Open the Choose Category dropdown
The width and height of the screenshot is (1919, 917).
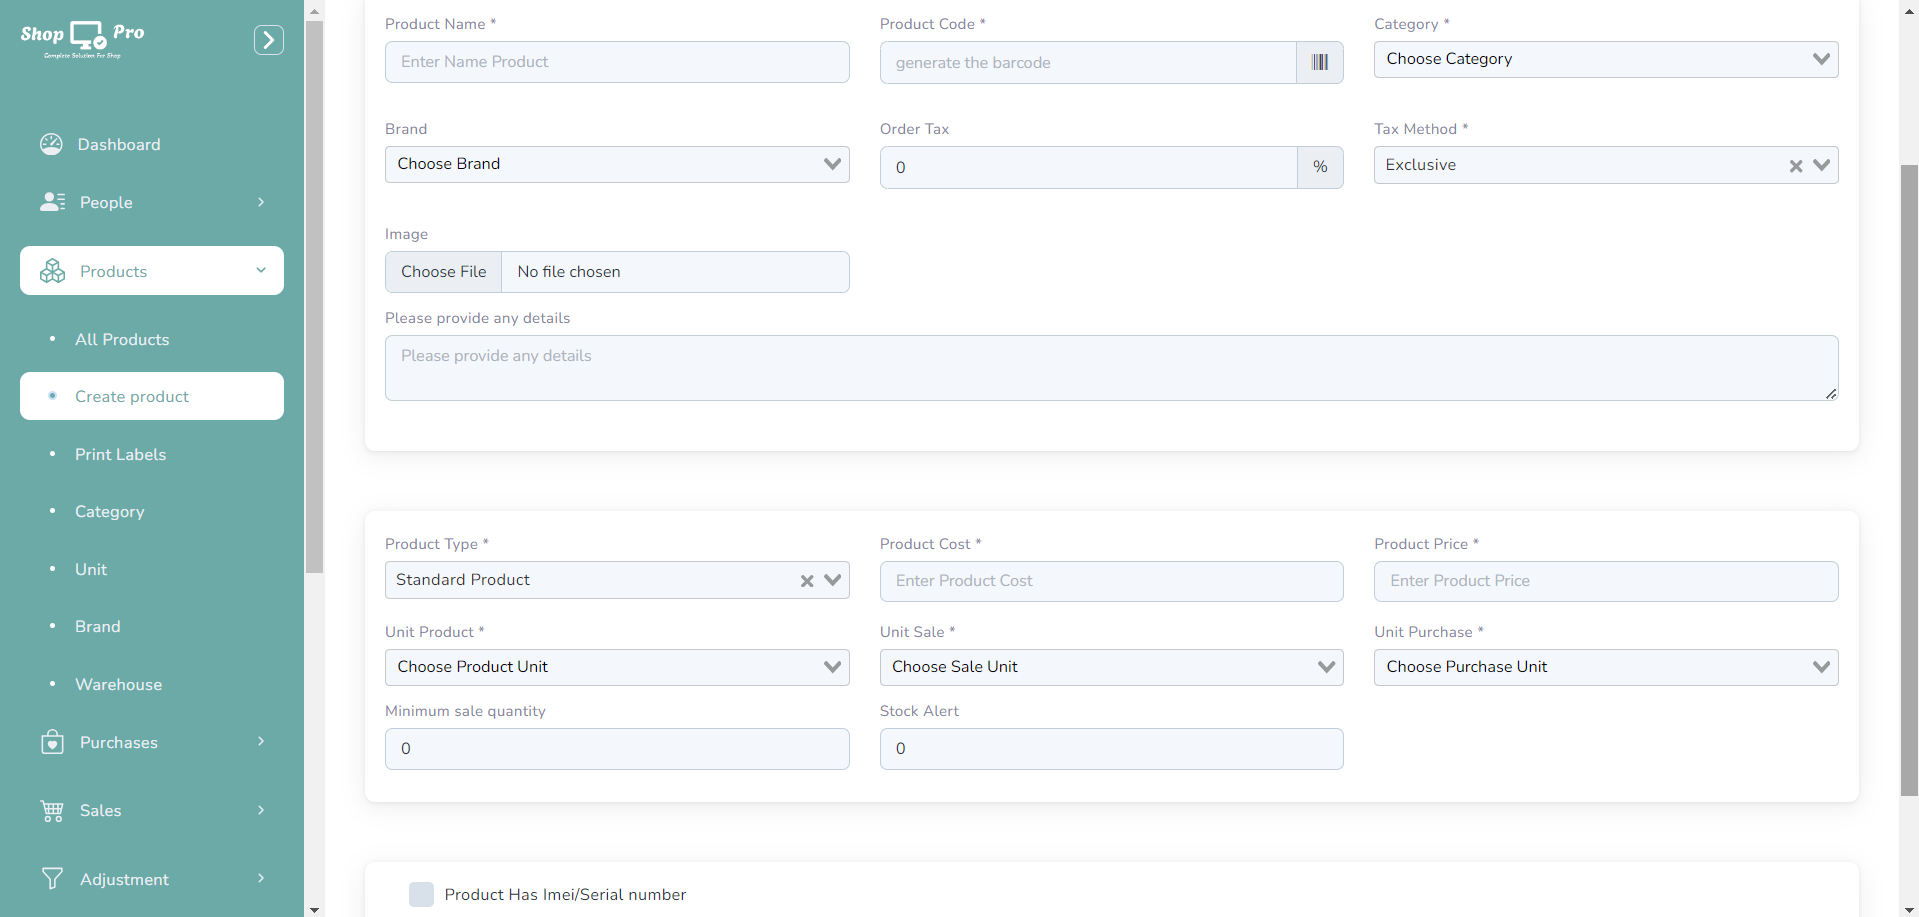pos(1605,59)
